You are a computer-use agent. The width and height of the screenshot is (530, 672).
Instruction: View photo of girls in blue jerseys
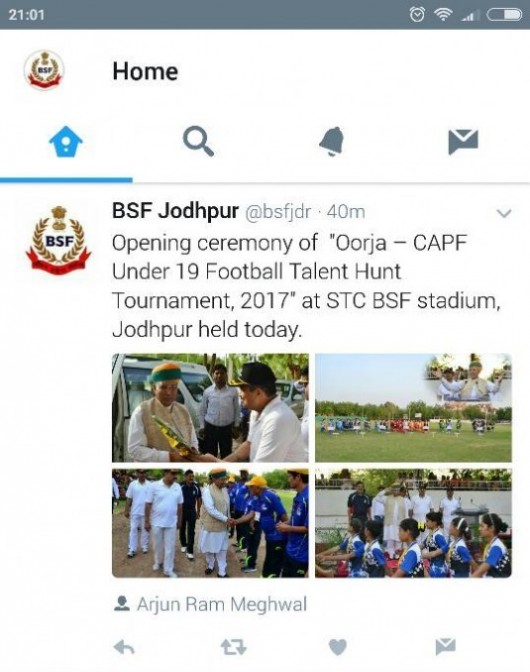[x=413, y=523]
